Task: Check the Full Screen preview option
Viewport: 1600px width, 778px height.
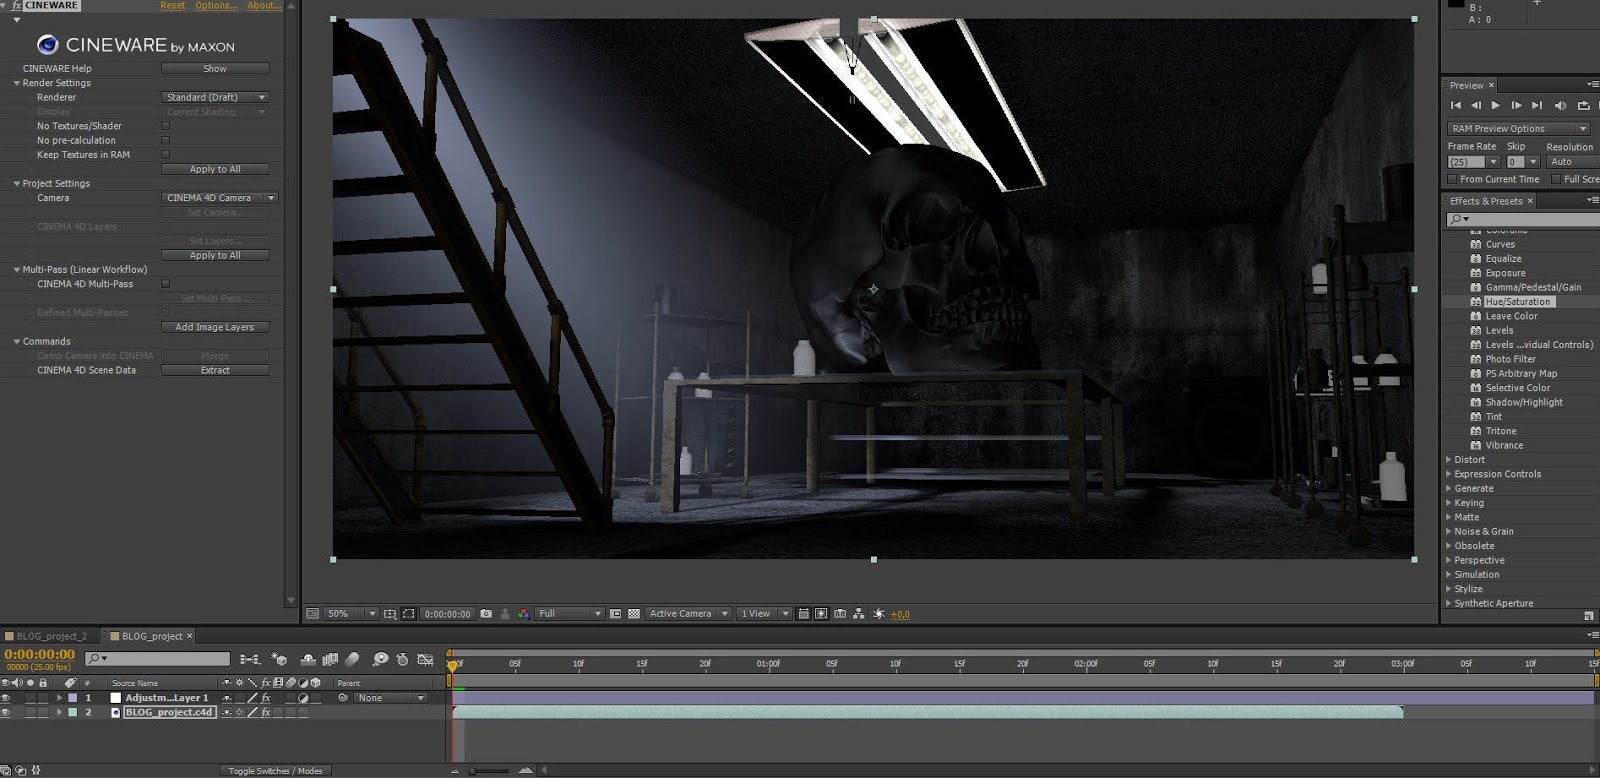Action: (1556, 179)
